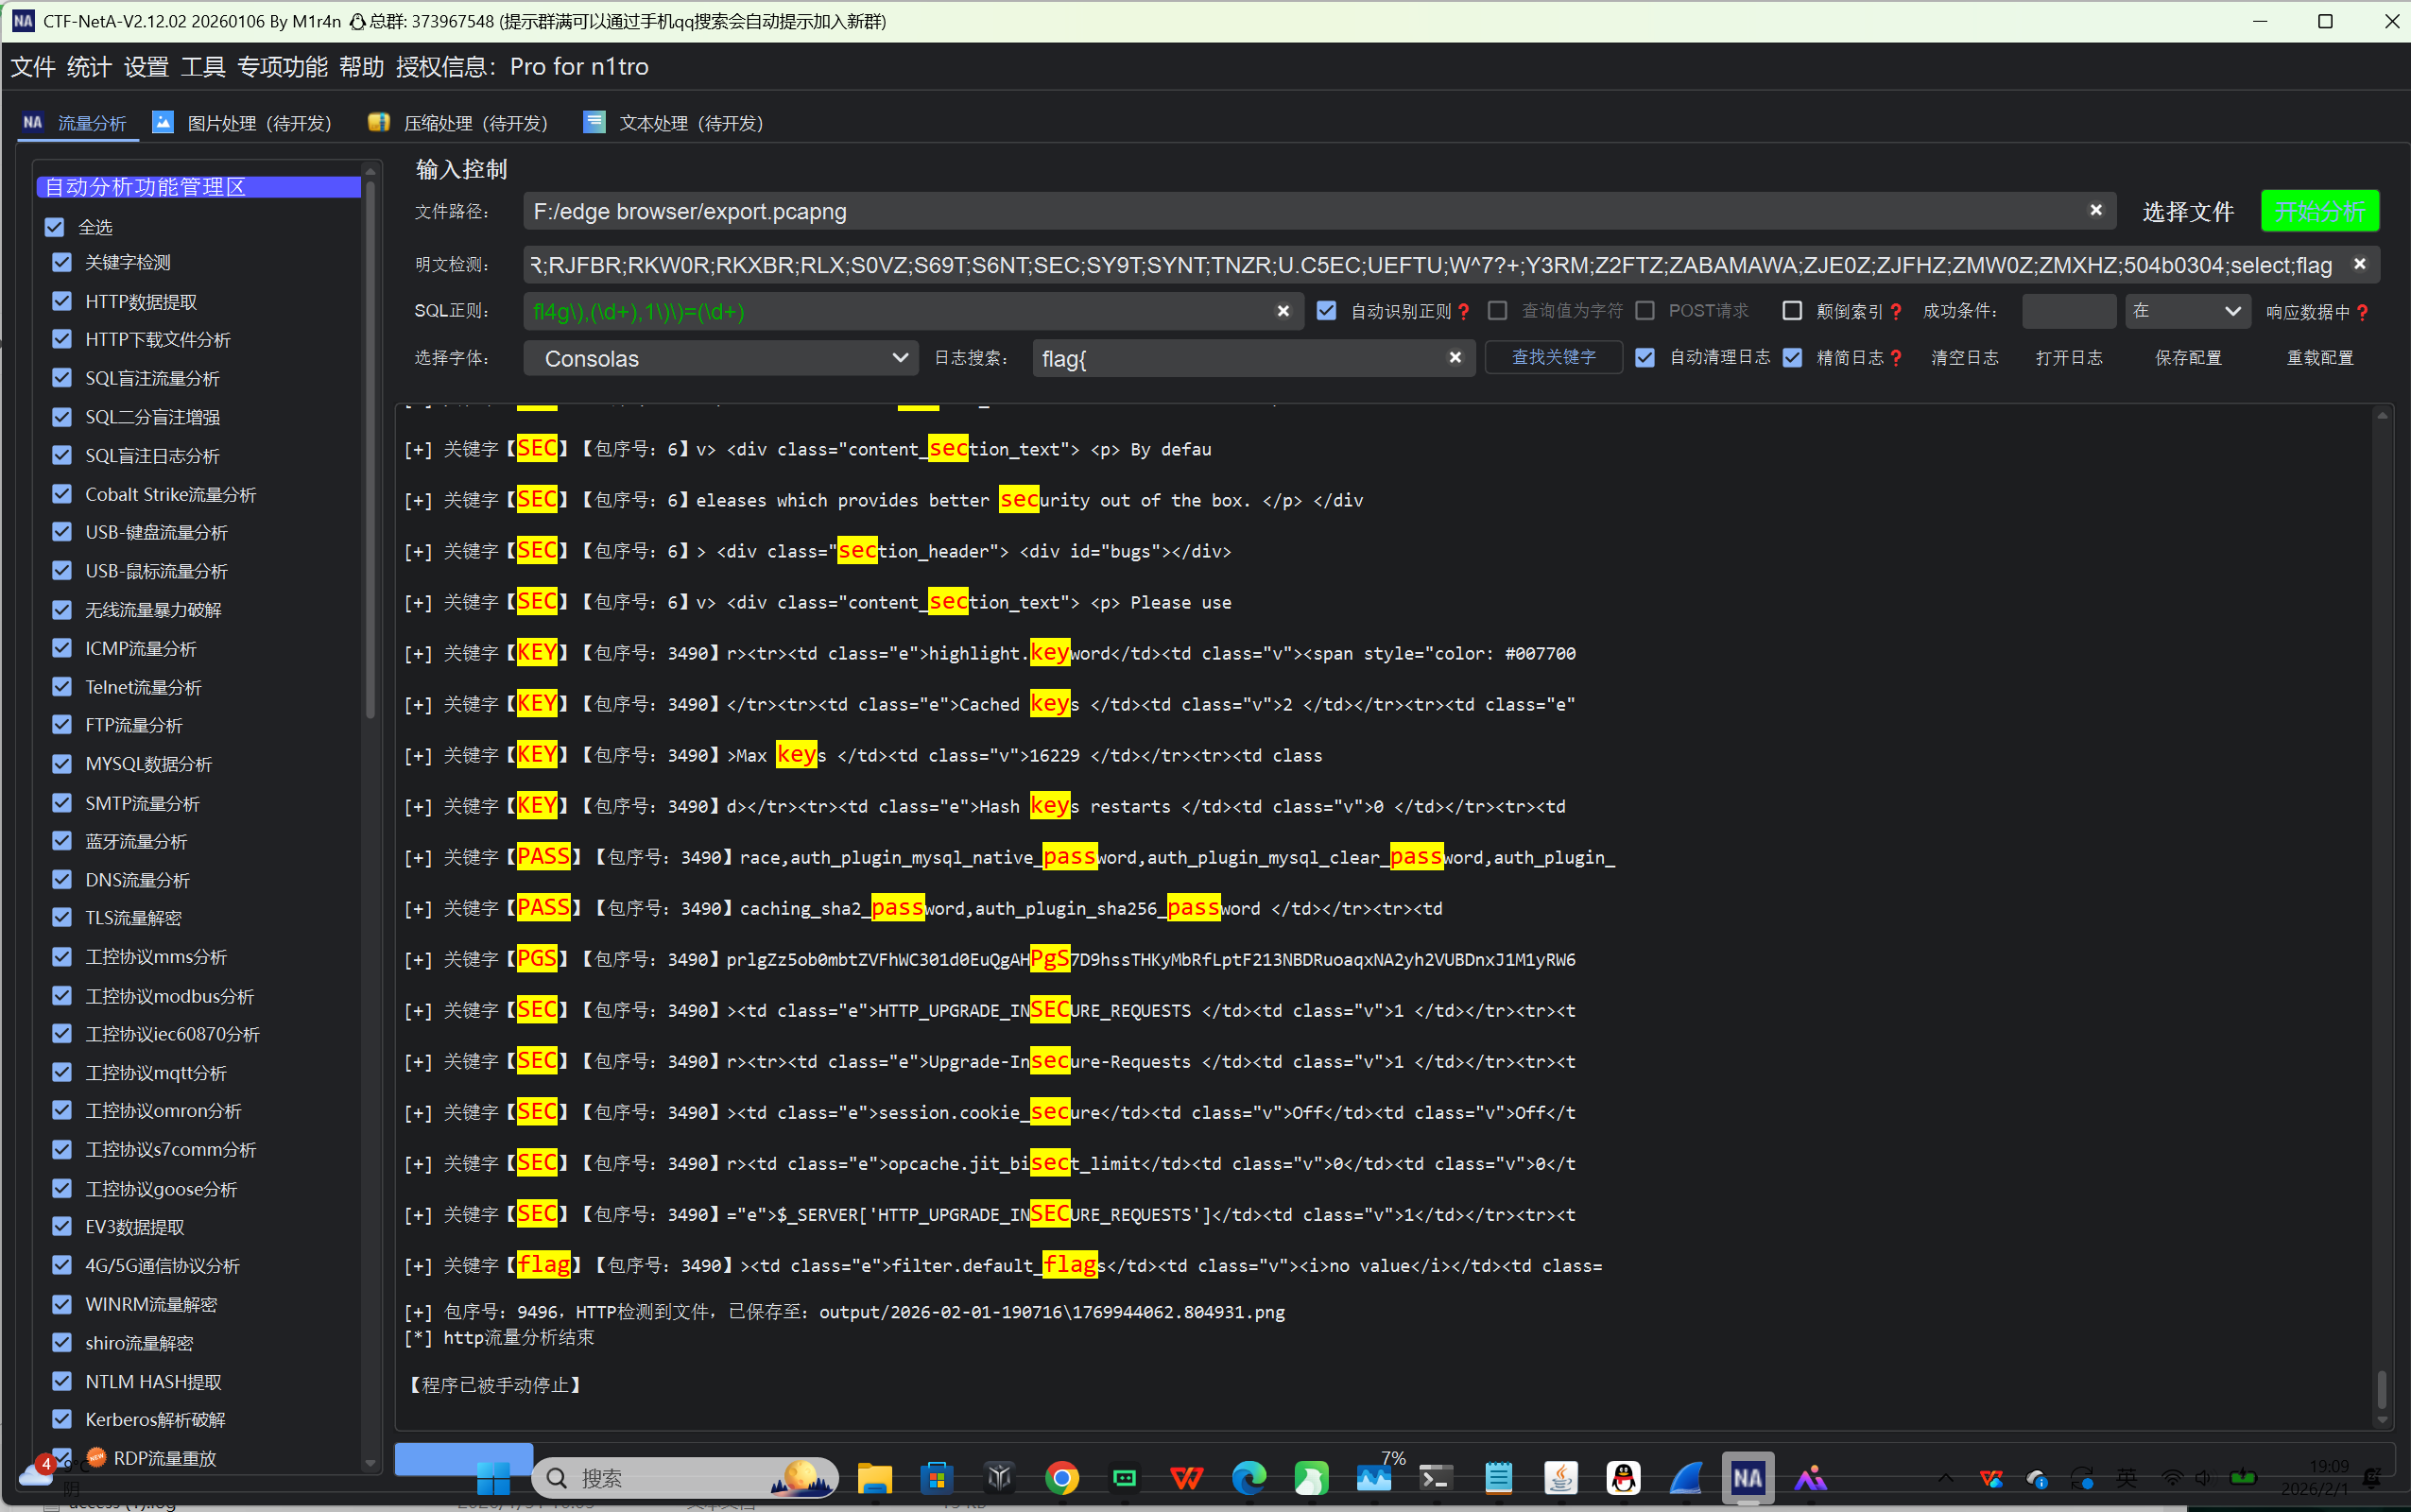This screenshot has width=2411, height=1512.
Task: Enable the 颠倒索引 checkbox
Action: [1792, 311]
